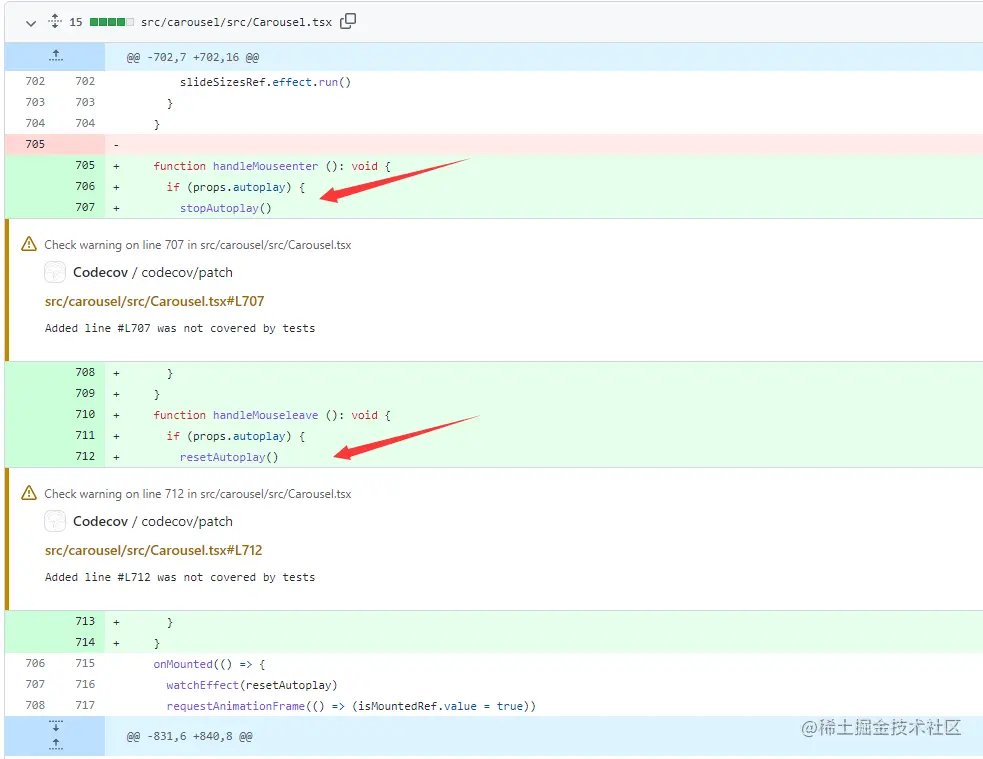Select old line number 702
The height and width of the screenshot is (759, 983).
point(35,81)
